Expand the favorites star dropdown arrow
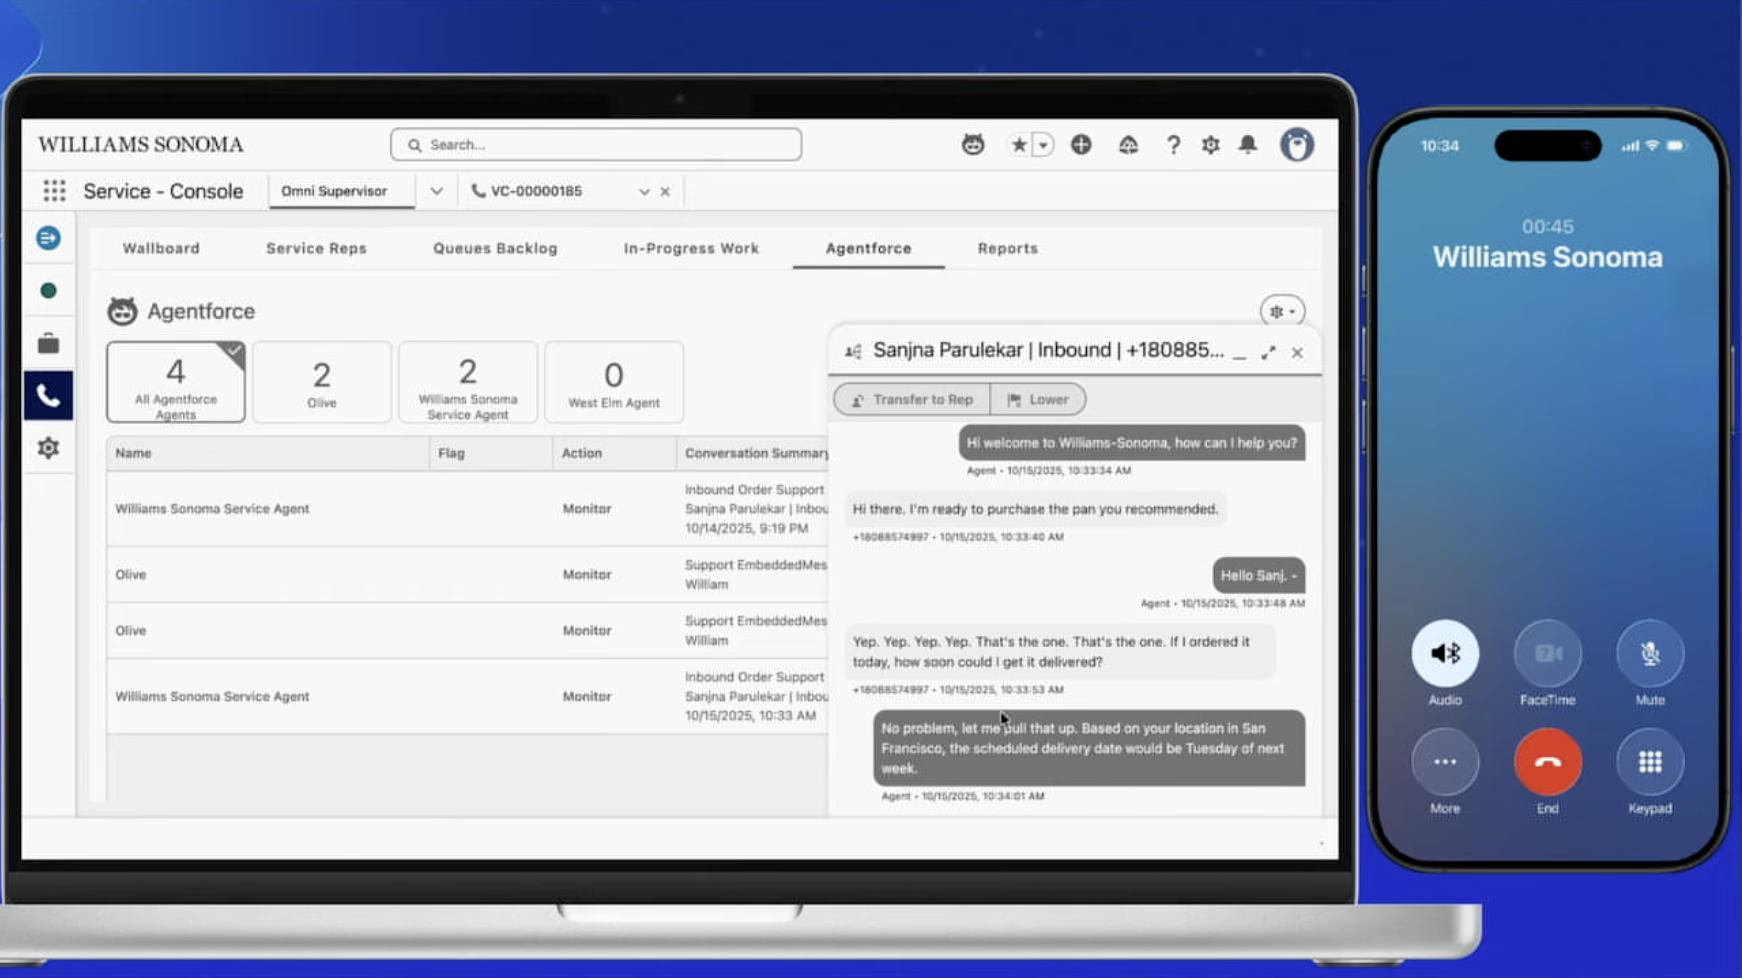 coord(1043,145)
